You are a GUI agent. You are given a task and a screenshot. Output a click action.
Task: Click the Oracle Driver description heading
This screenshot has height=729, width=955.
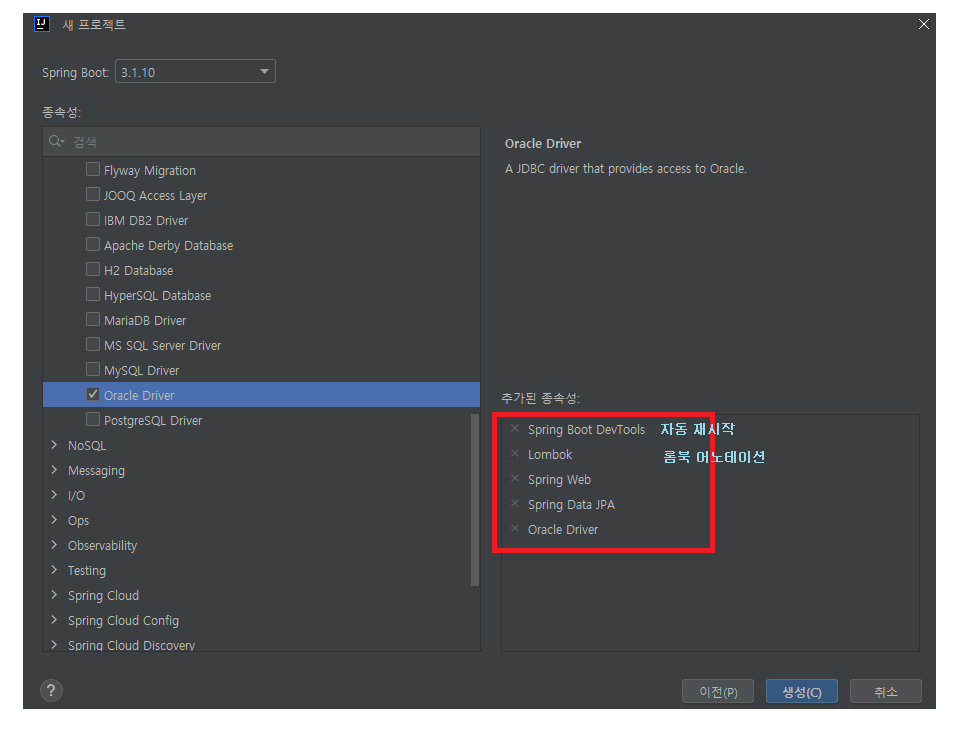pos(543,144)
